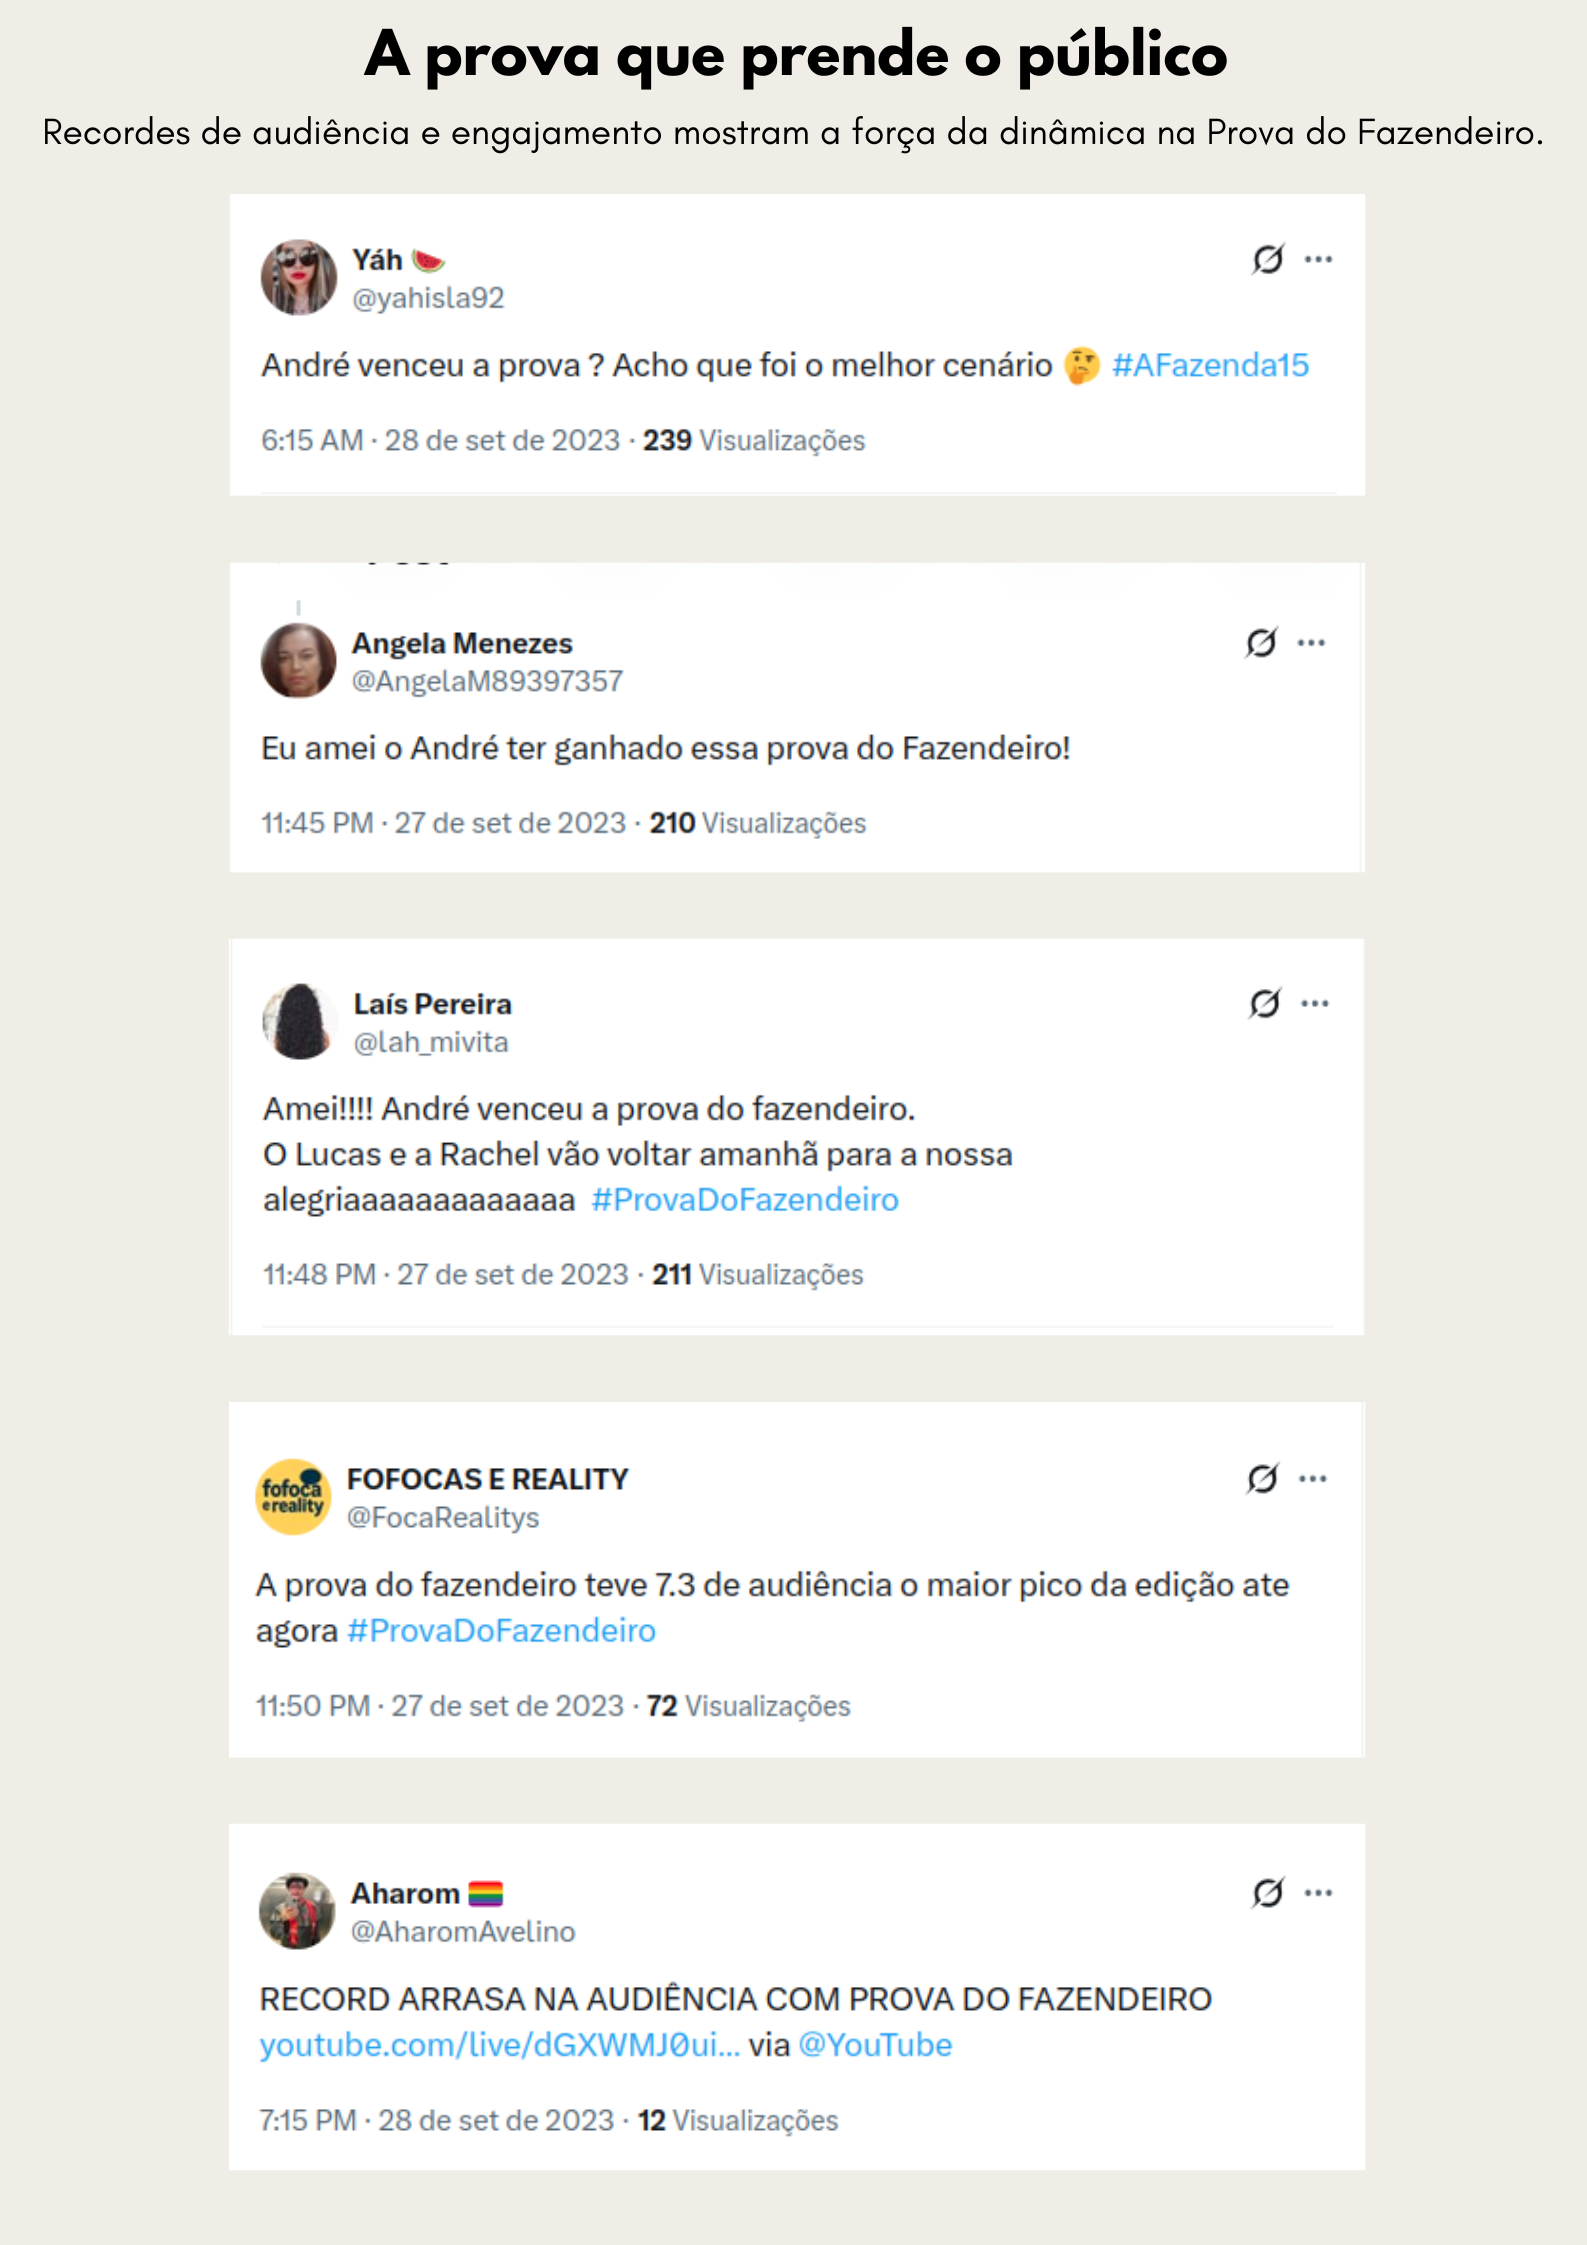Click the @AngelaM89397357 handle
The image size is (1587, 2245).
point(487,681)
